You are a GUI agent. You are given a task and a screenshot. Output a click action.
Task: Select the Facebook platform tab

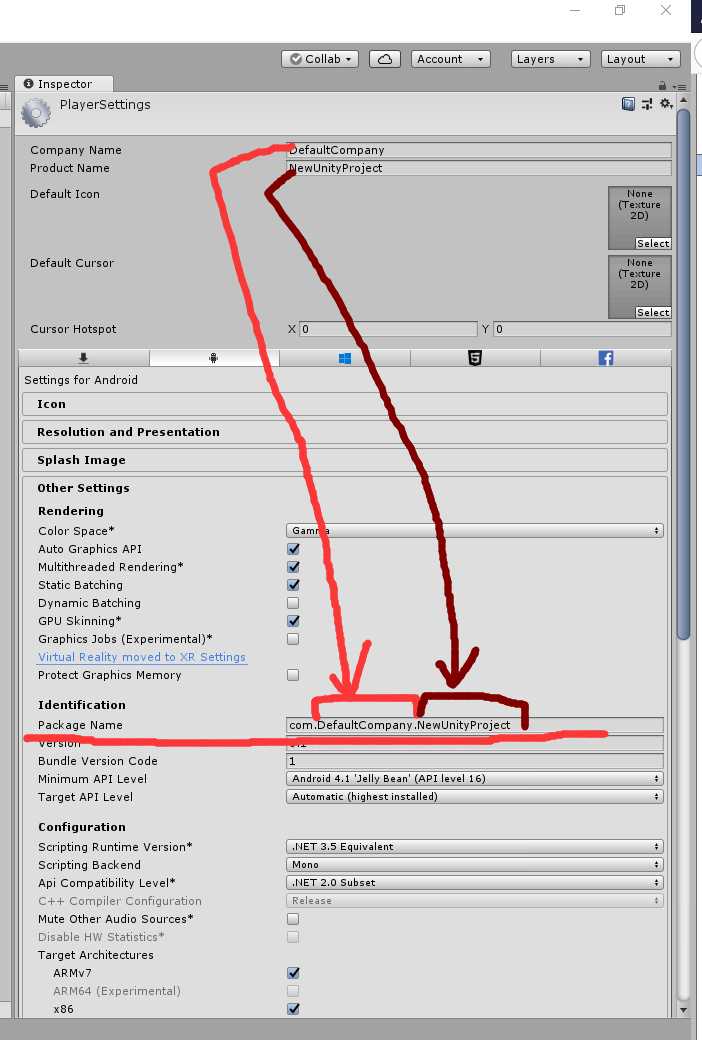tap(605, 358)
